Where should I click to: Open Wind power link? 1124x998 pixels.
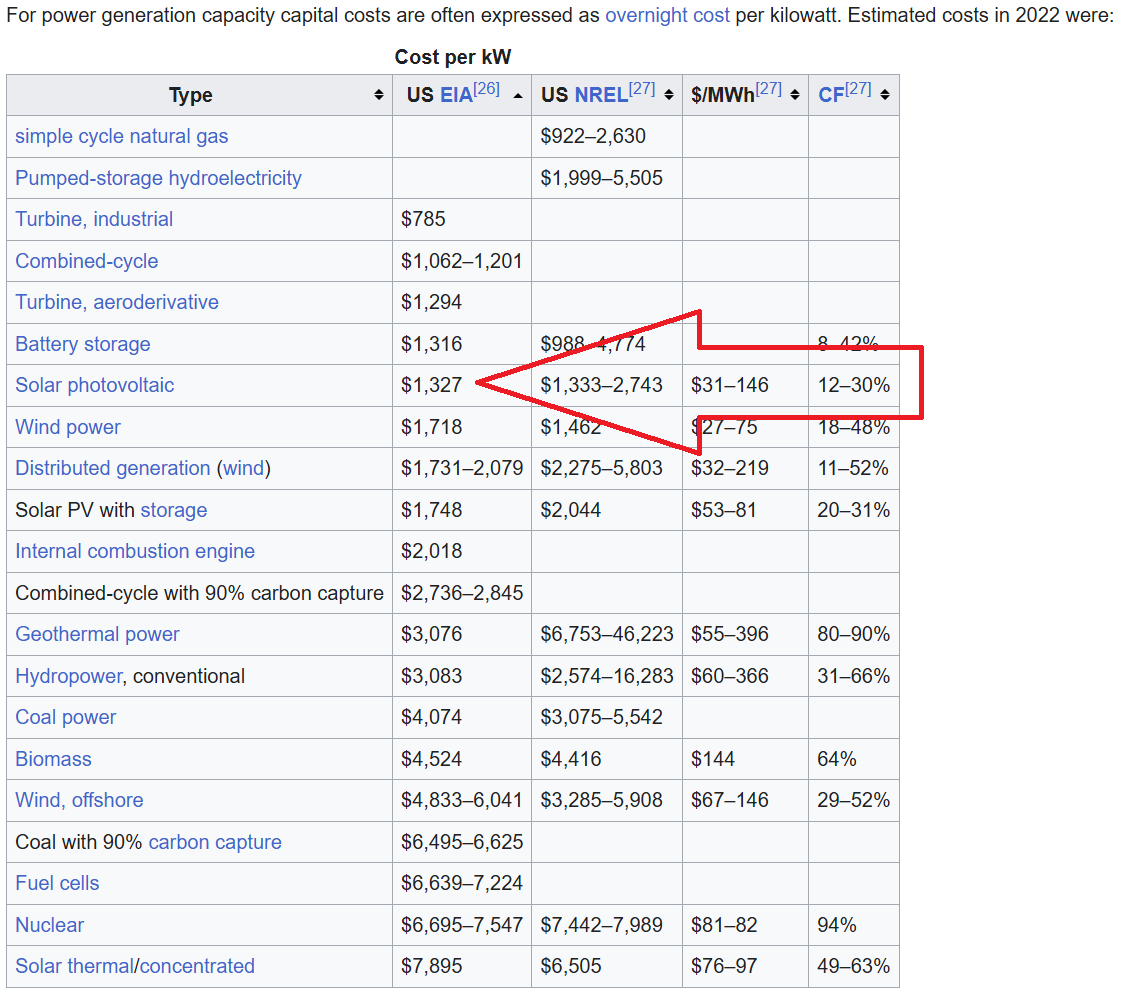tap(68, 427)
